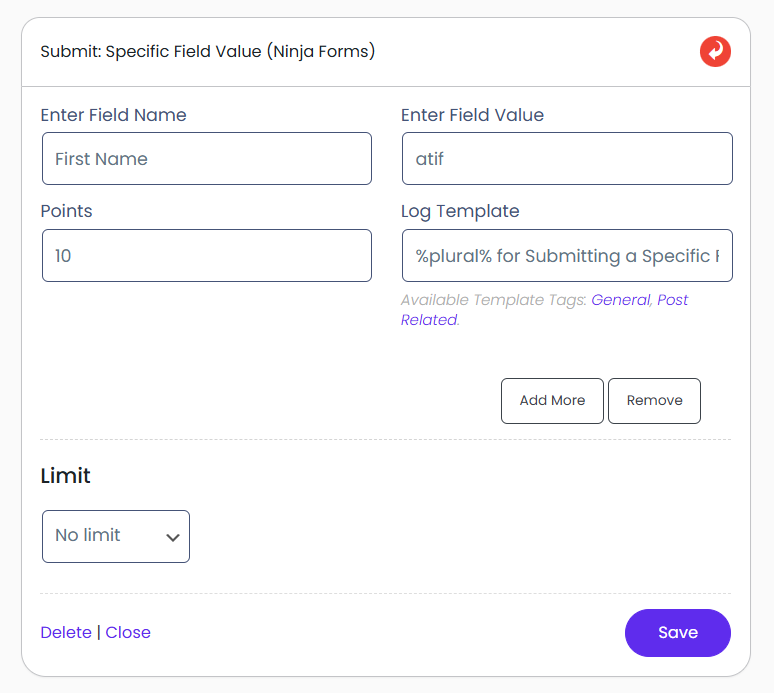This screenshot has height=693, width=774.
Task: Click the Close link
Action: 128,632
